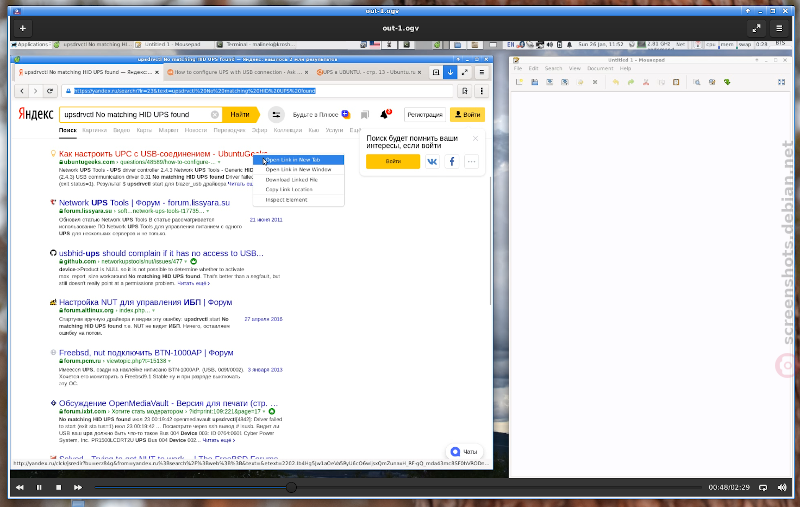Select 'Download Linked File' context menu item
The width and height of the screenshot is (800, 507).
298,180
